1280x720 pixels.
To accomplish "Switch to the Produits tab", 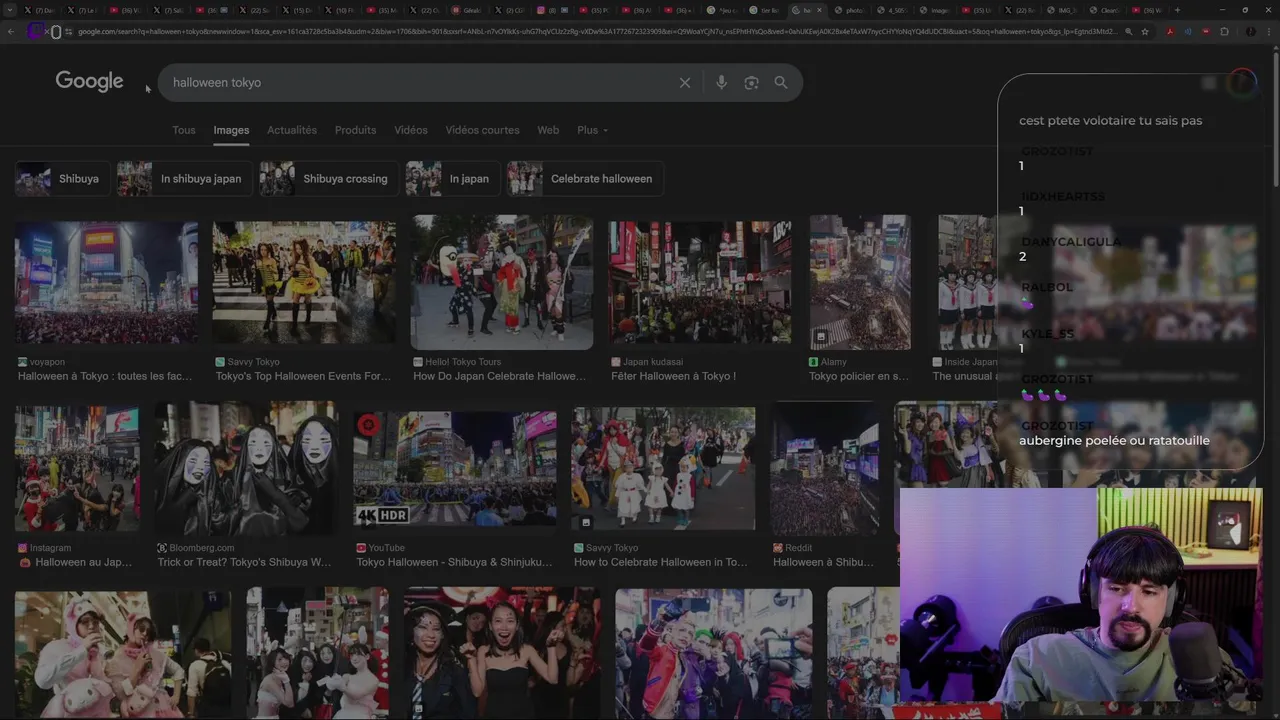I will coord(355,130).
